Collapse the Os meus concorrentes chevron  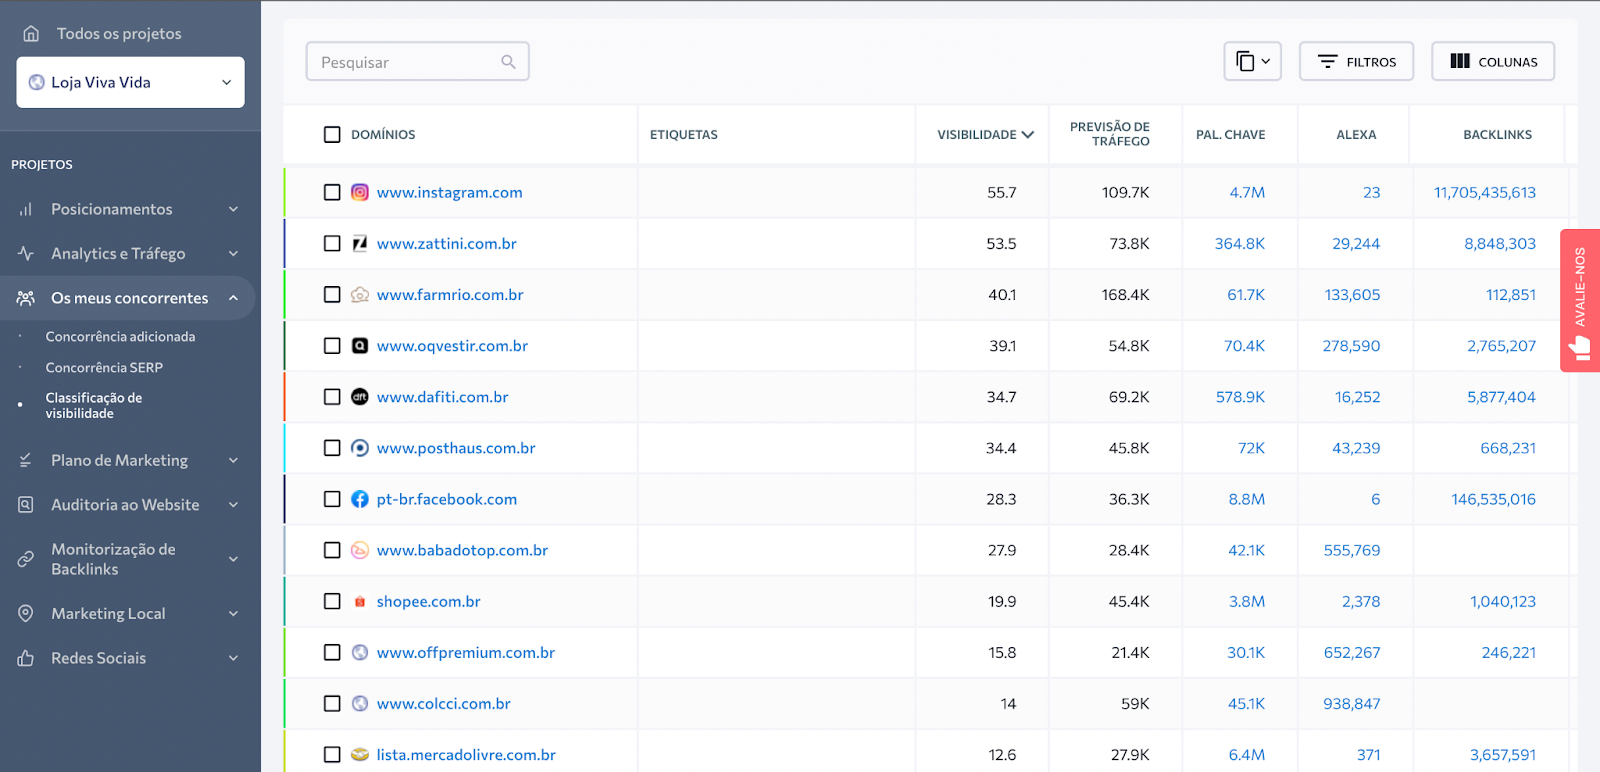pyautogui.click(x=233, y=298)
